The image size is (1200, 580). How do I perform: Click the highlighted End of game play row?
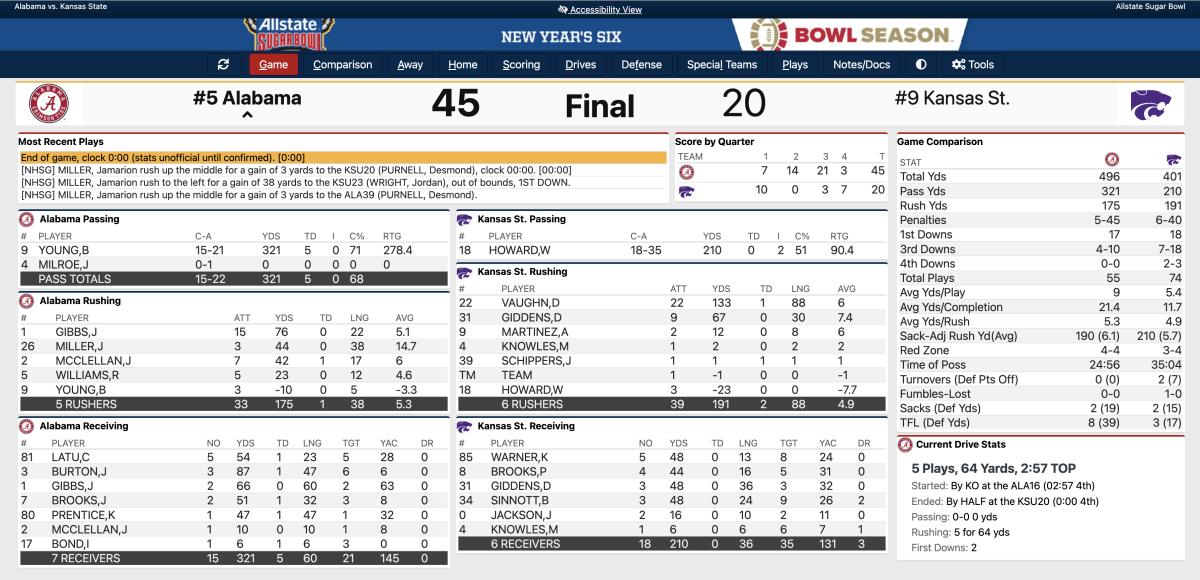343,158
